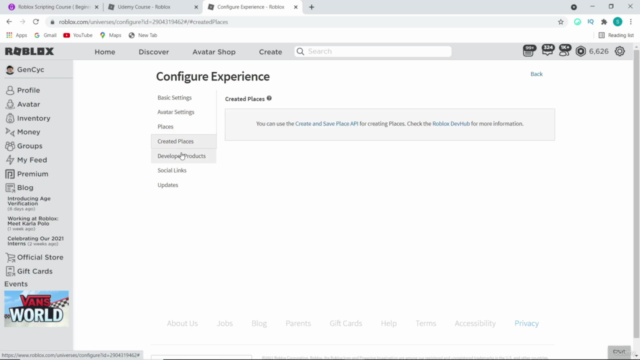Open Blog in the sidebar
The height and width of the screenshot is (360, 640).
pos(20,188)
